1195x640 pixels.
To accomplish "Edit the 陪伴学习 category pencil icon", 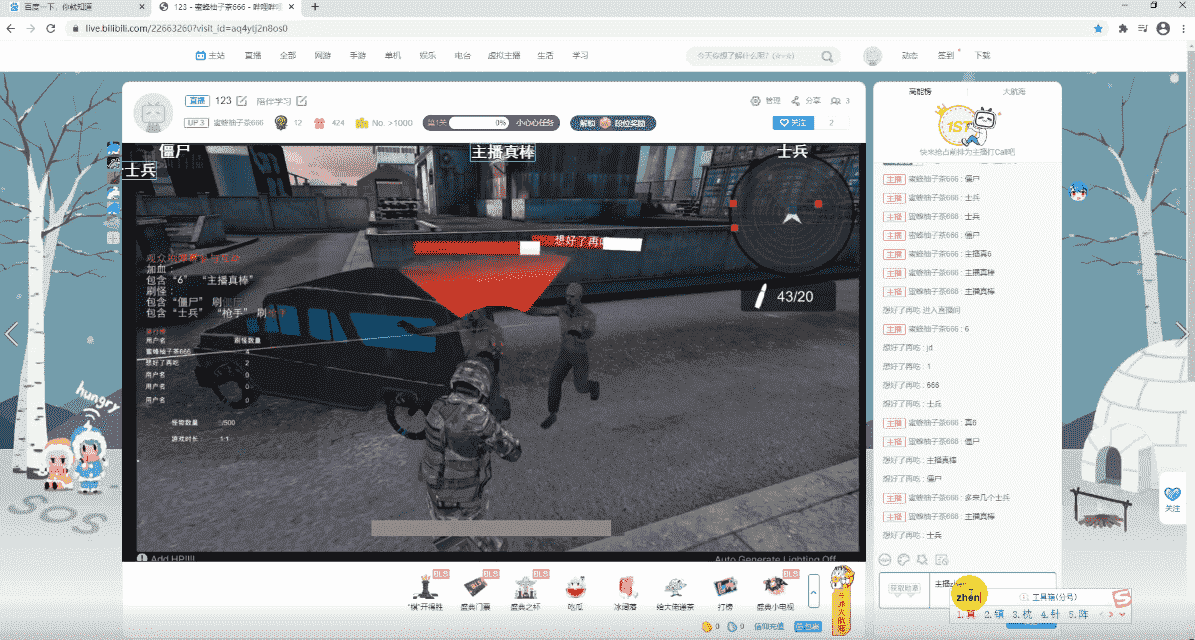I will click(x=302, y=101).
